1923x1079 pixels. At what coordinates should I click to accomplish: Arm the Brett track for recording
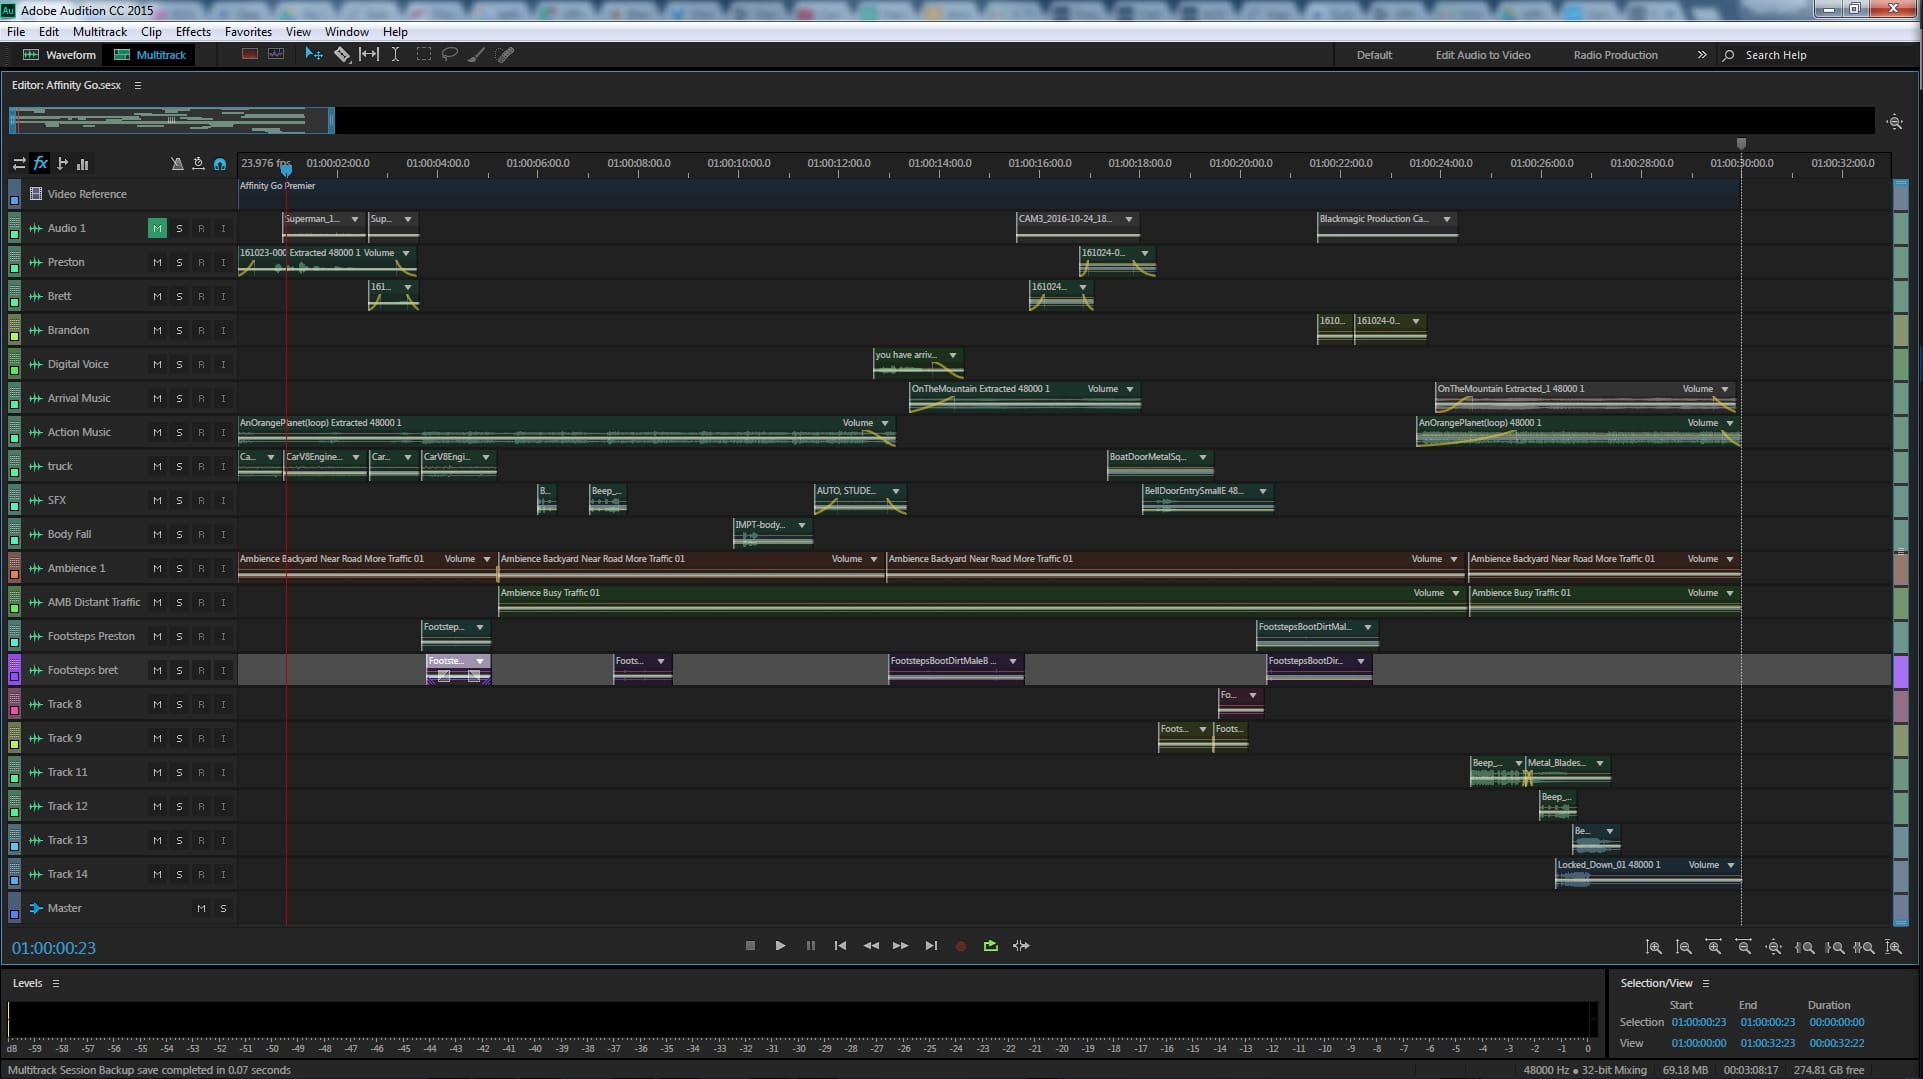tap(201, 296)
